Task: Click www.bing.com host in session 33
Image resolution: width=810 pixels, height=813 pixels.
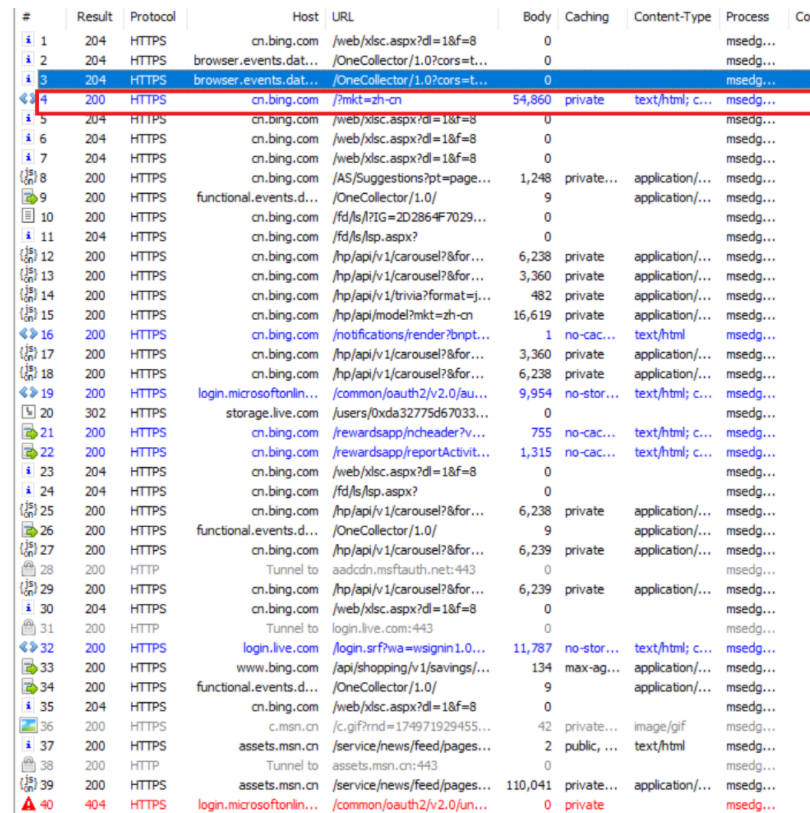Action: click(x=277, y=667)
